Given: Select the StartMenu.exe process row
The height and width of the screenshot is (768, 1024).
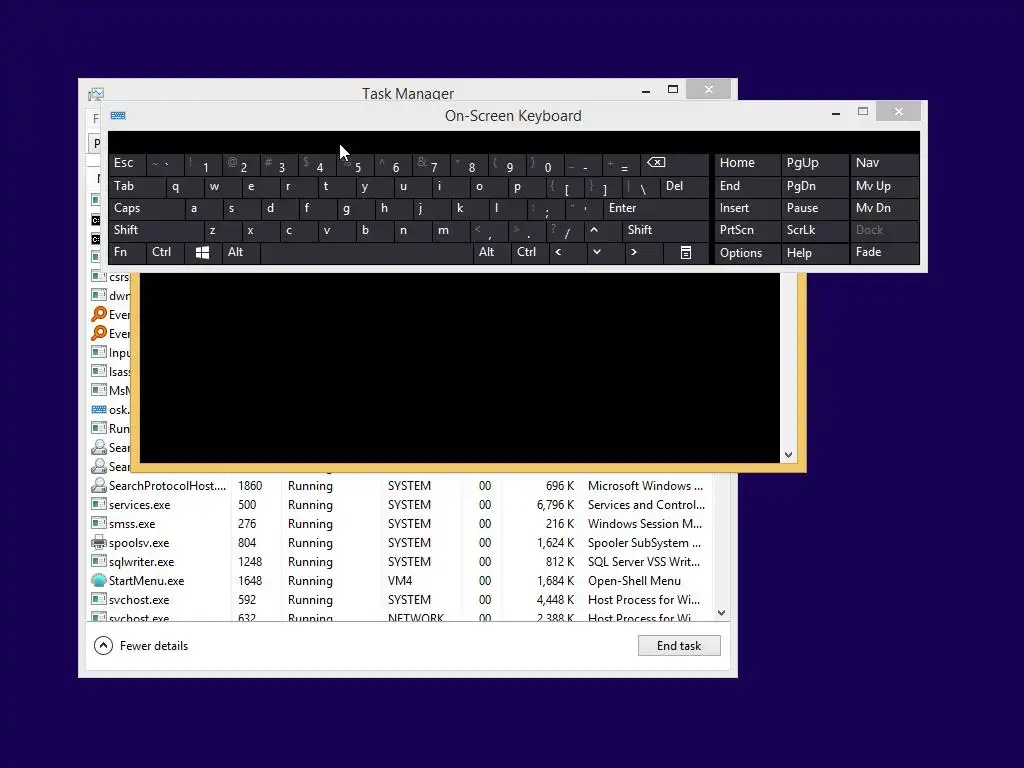Looking at the screenshot, I should pyautogui.click(x=400, y=581).
